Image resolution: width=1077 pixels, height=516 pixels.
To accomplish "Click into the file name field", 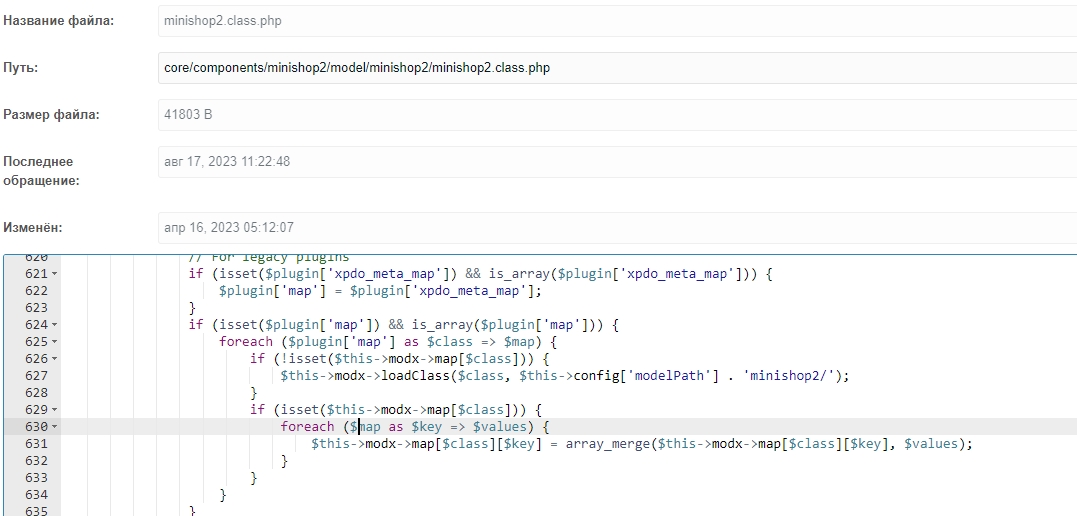I will [x=616, y=20].
